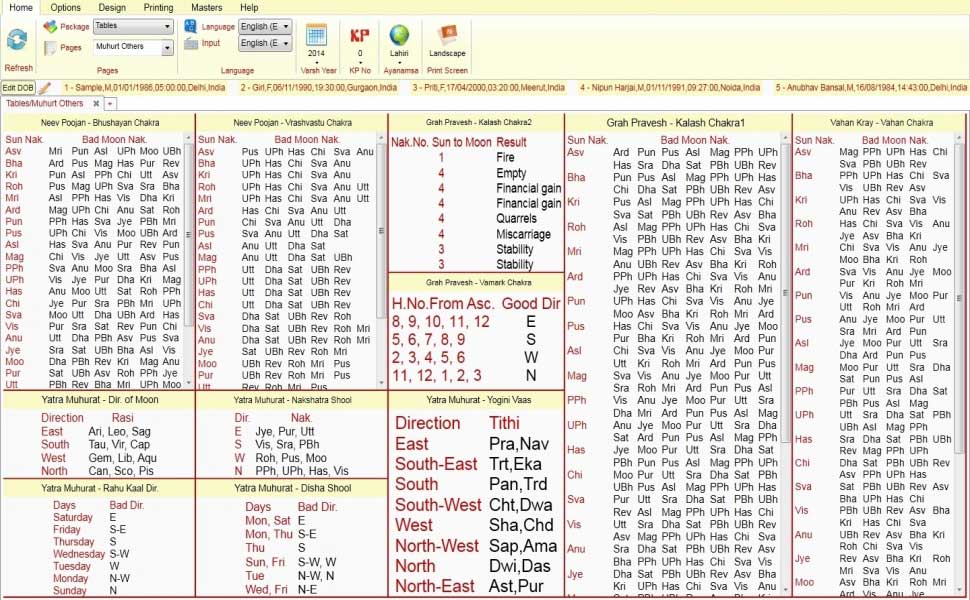
Task: Click 'Mon, Sat' in Disha Shool
Action: pos(268,521)
